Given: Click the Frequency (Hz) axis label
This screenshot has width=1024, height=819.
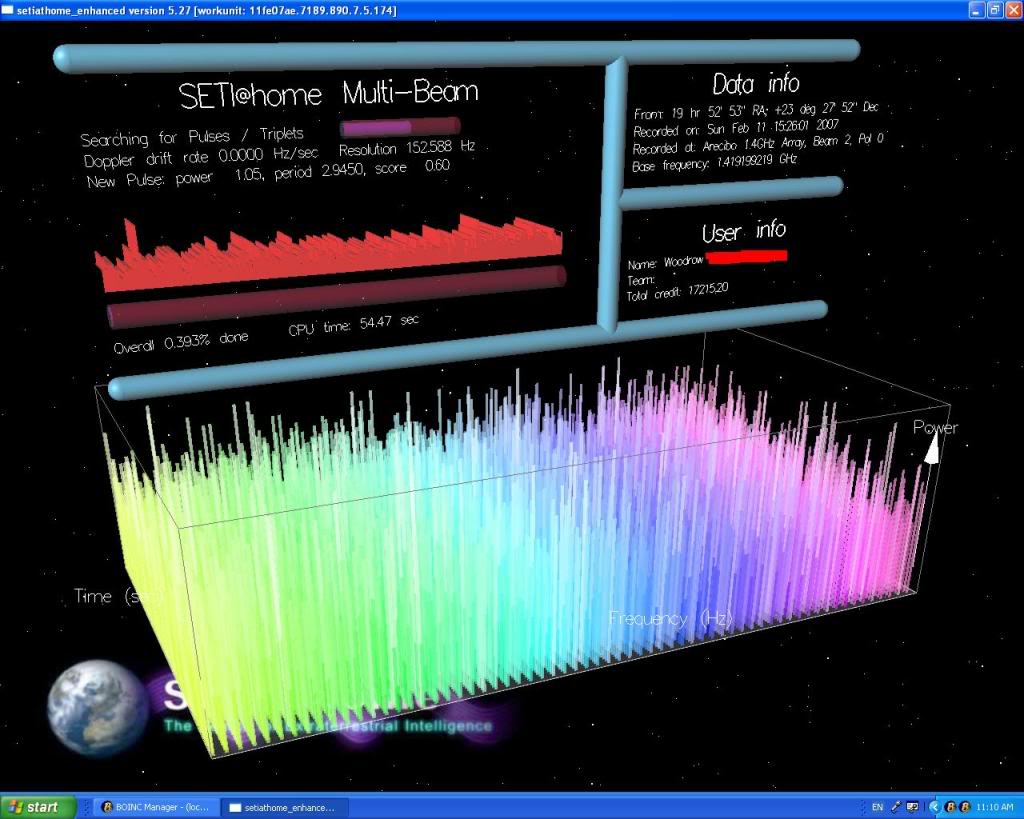Looking at the screenshot, I should pyautogui.click(x=671, y=618).
